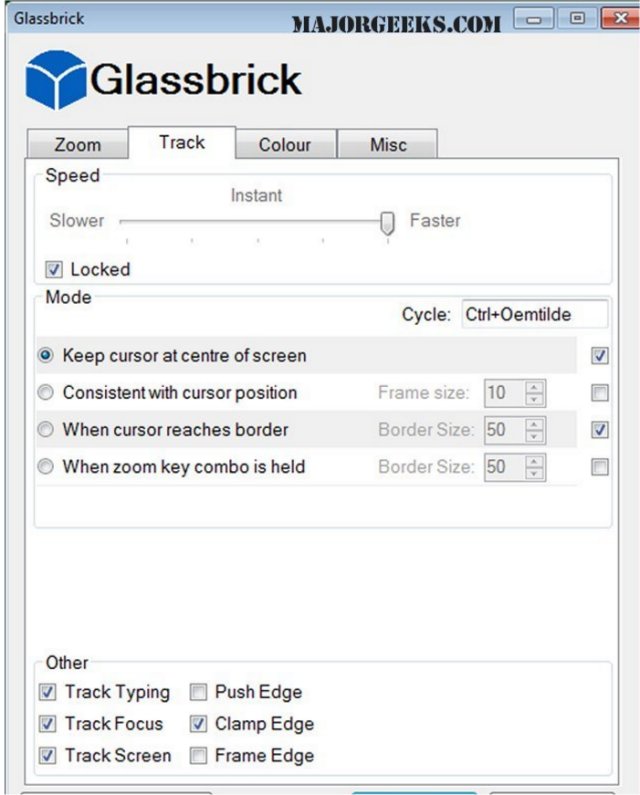640x795 pixels.
Task: Toggle the Track Focus checkbox
Action: coord(48,724)
